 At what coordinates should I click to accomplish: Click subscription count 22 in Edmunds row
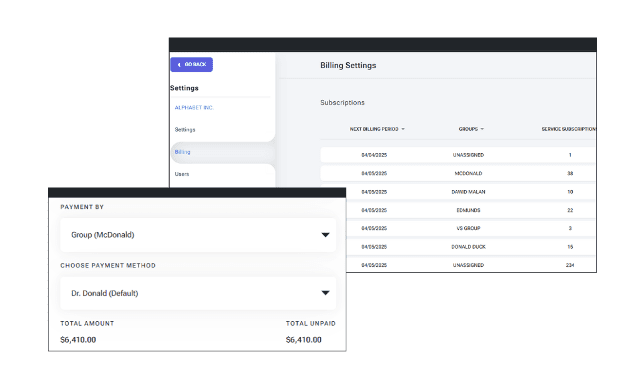click(x=570, y=210)
